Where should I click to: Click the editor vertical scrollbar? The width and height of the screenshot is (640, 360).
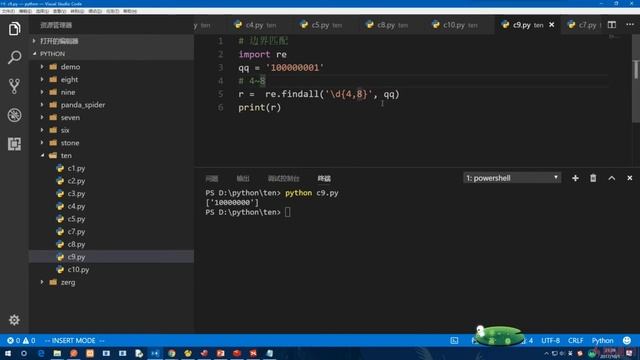[636, 78]
